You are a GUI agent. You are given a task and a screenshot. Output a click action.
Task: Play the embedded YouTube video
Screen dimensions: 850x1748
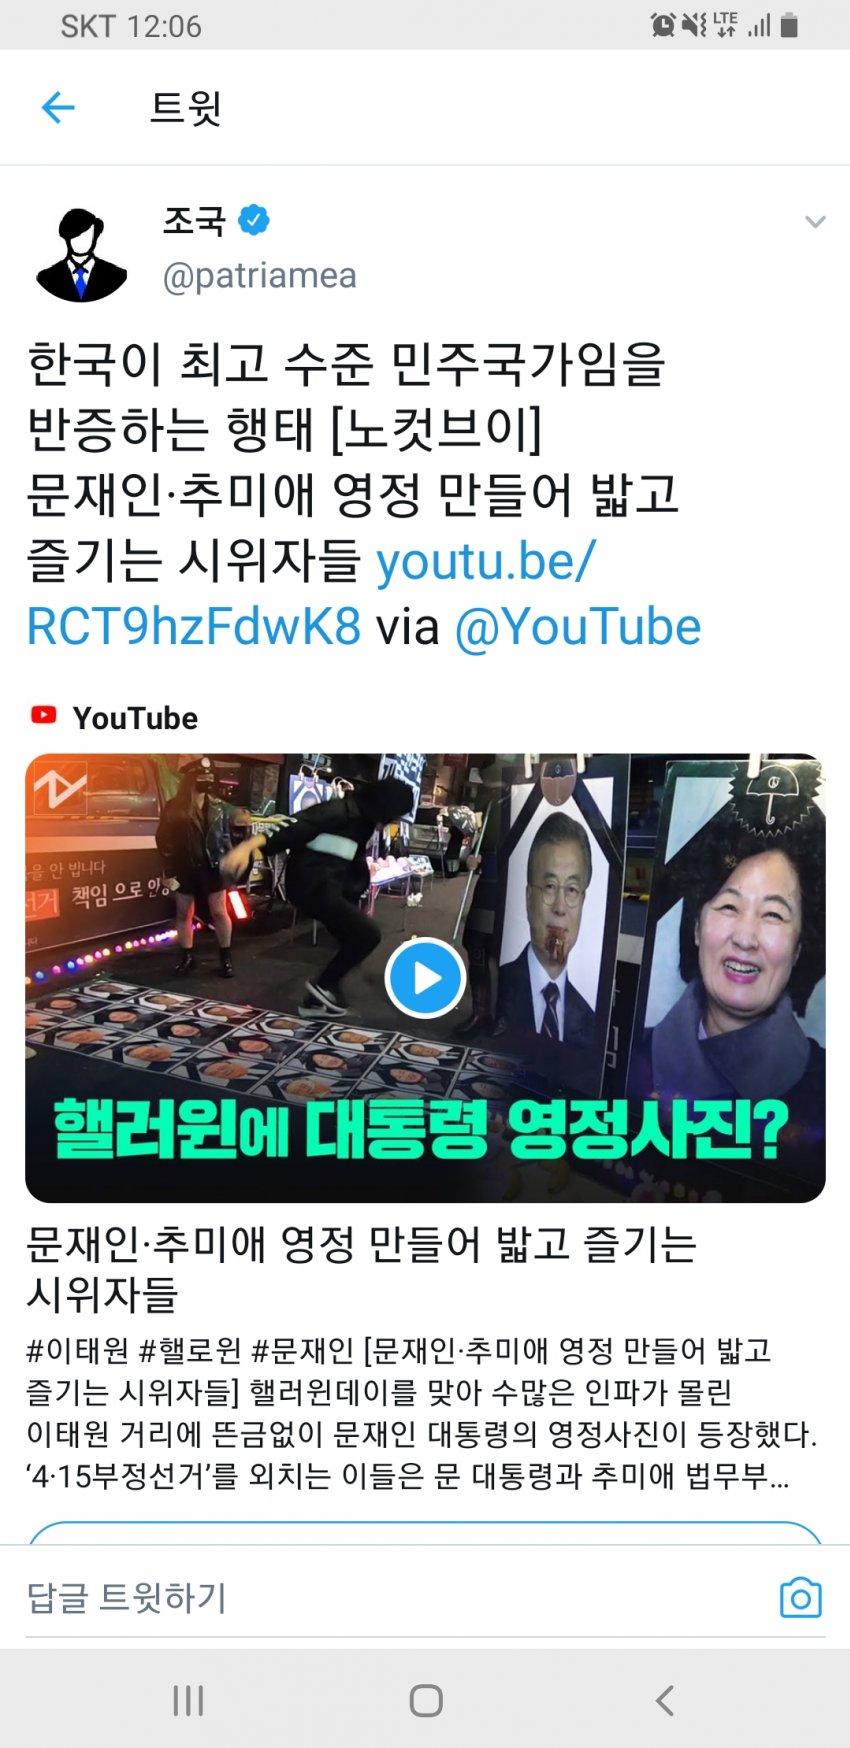coord(425,977)
